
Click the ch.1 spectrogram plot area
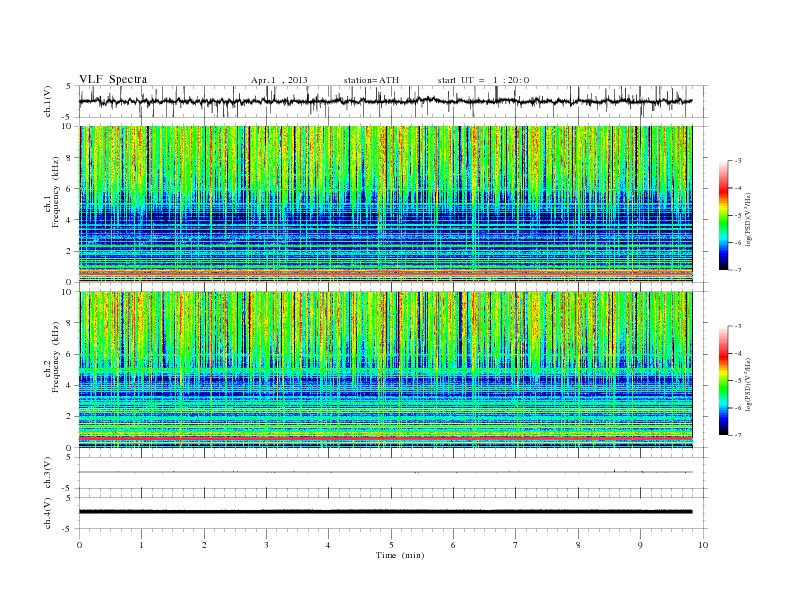pos(386,204)
